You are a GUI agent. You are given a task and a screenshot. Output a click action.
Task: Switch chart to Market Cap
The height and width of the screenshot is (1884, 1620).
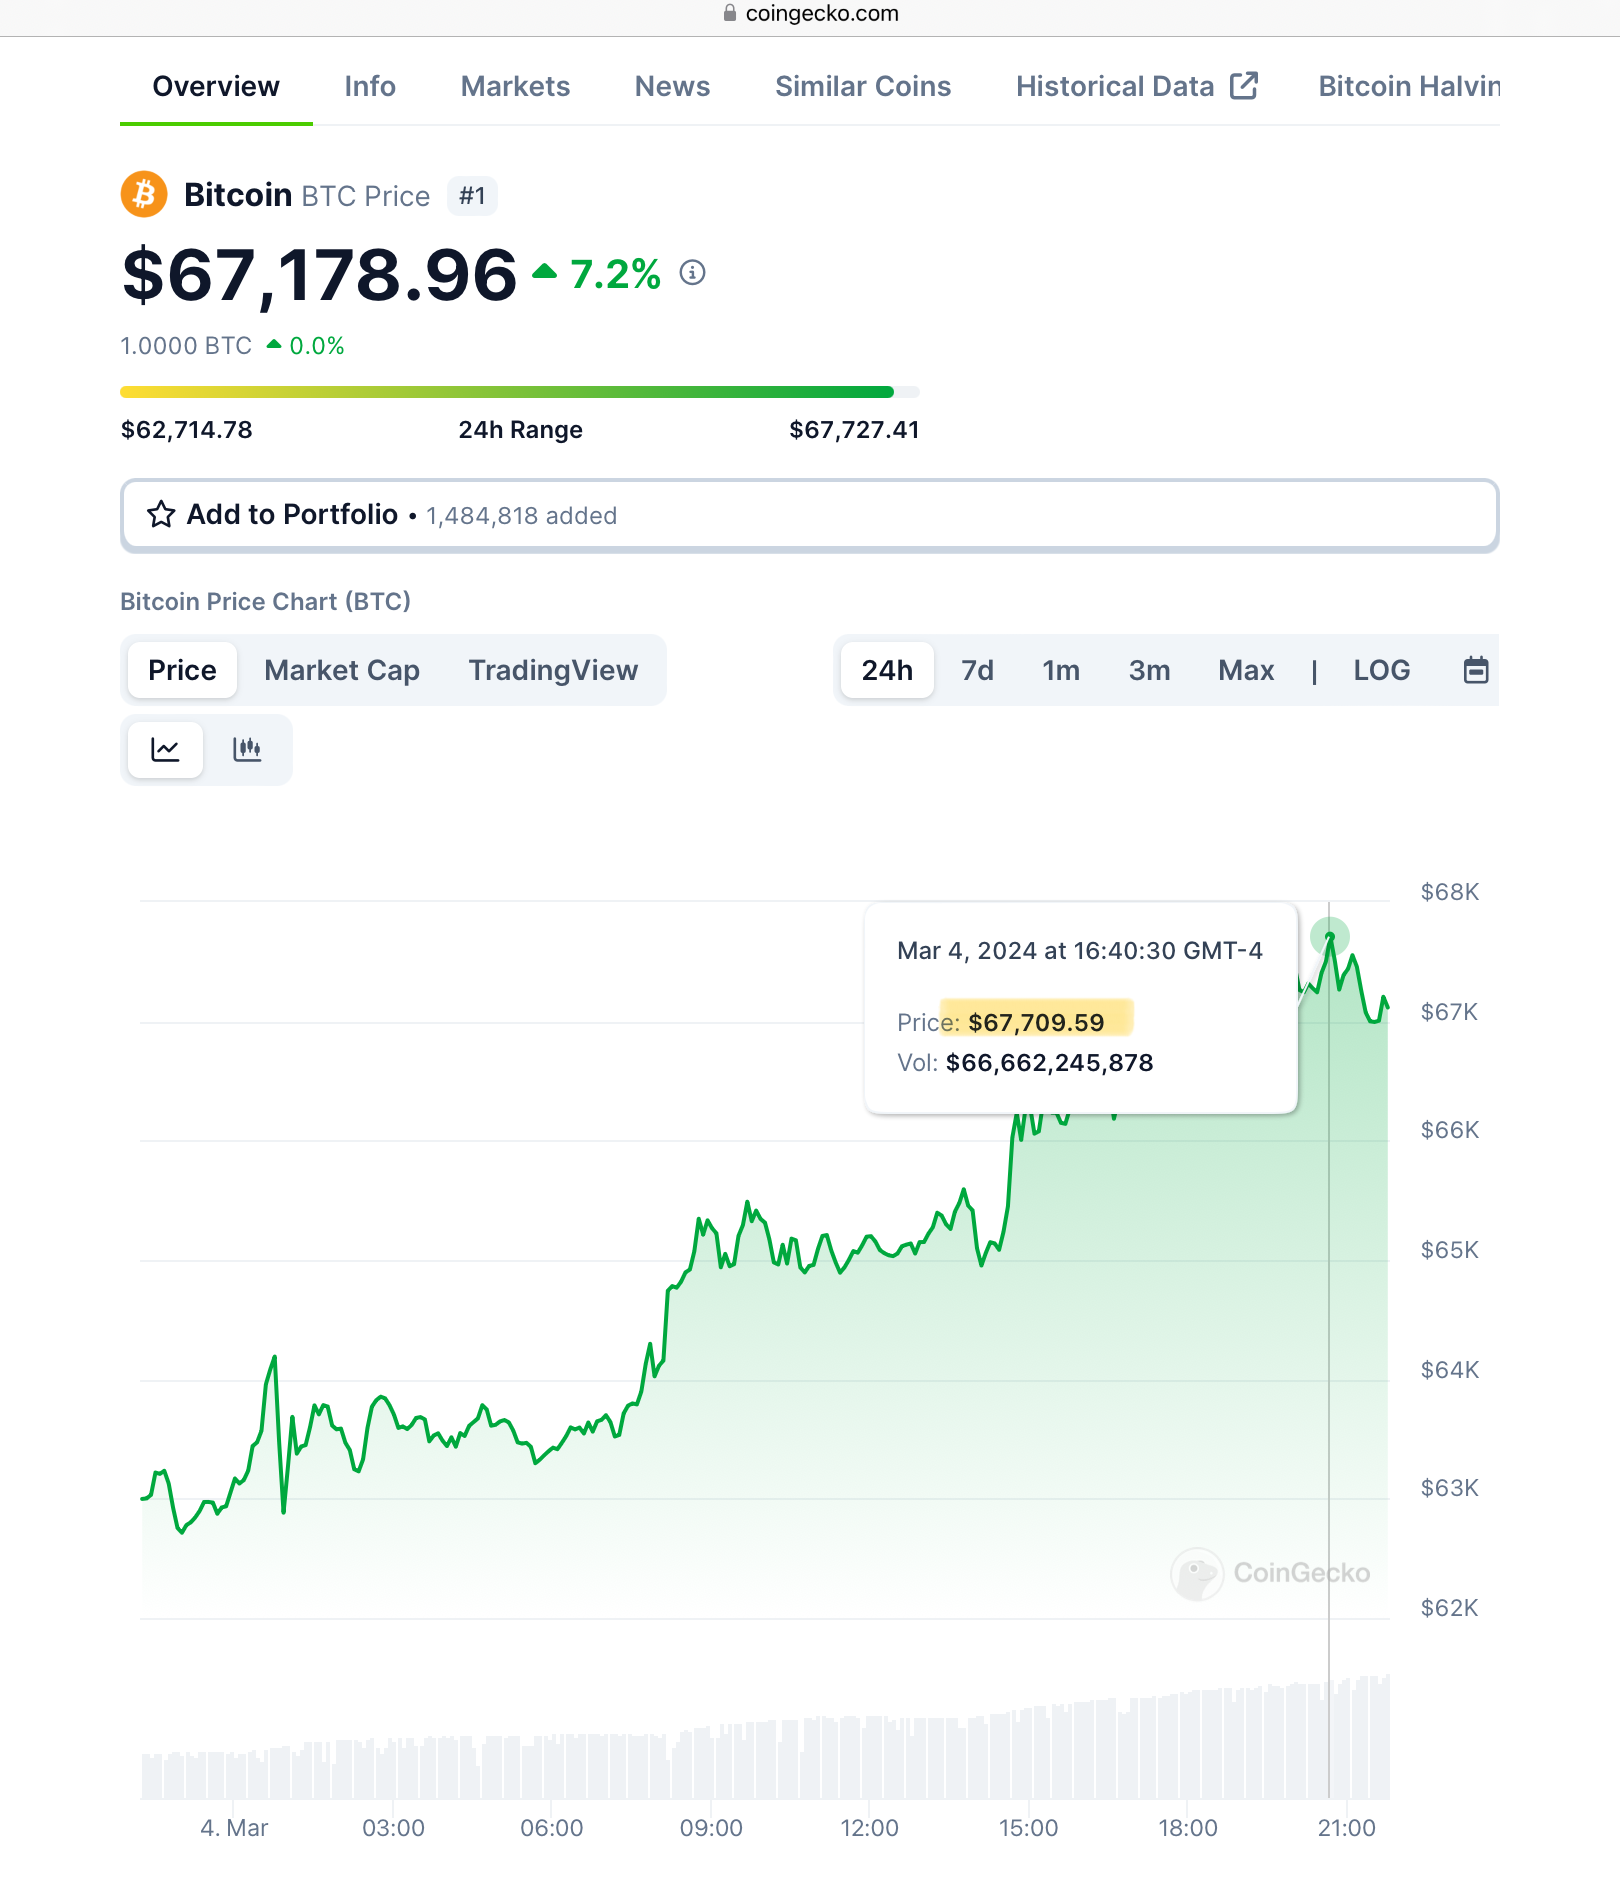click(x=342, y=670)
